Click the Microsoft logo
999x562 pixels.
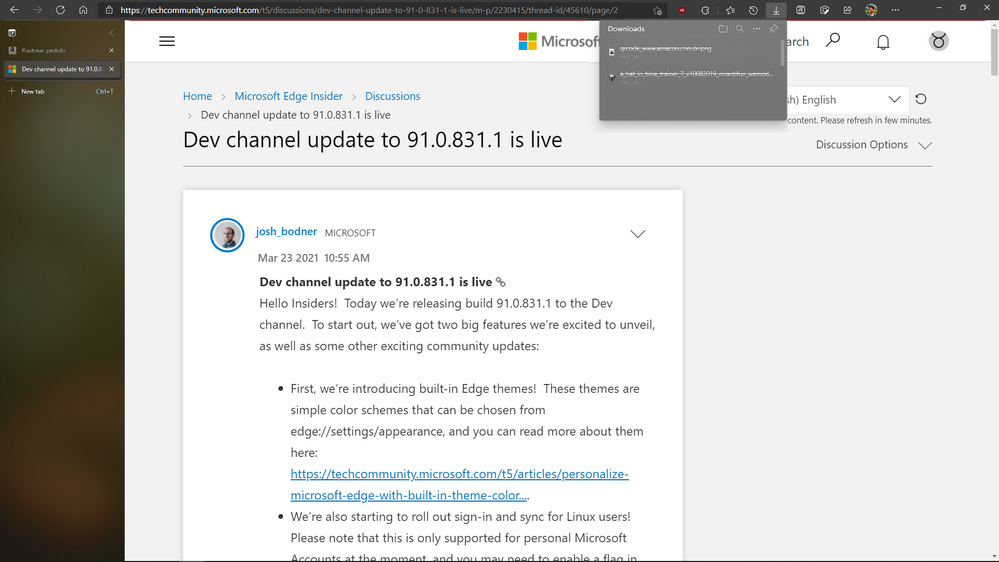(558, 41)
